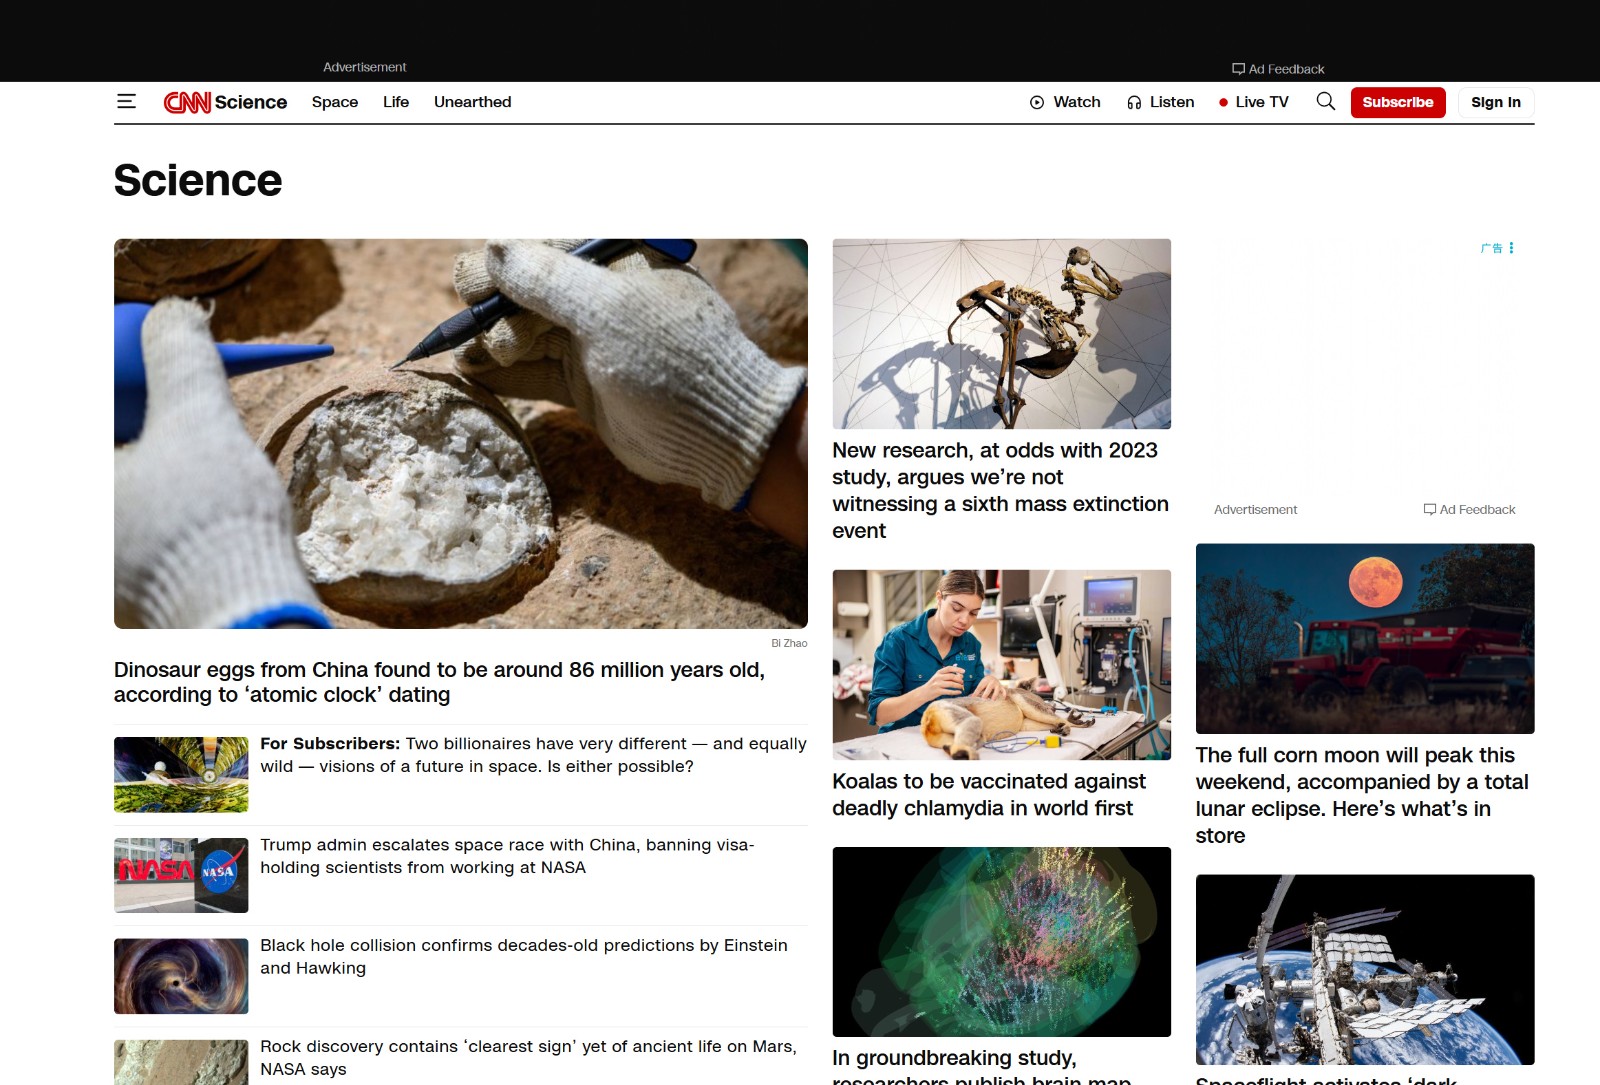Open the dinosaur eggs from China headline
1600x1085 pixels.
tap(438, 682)
